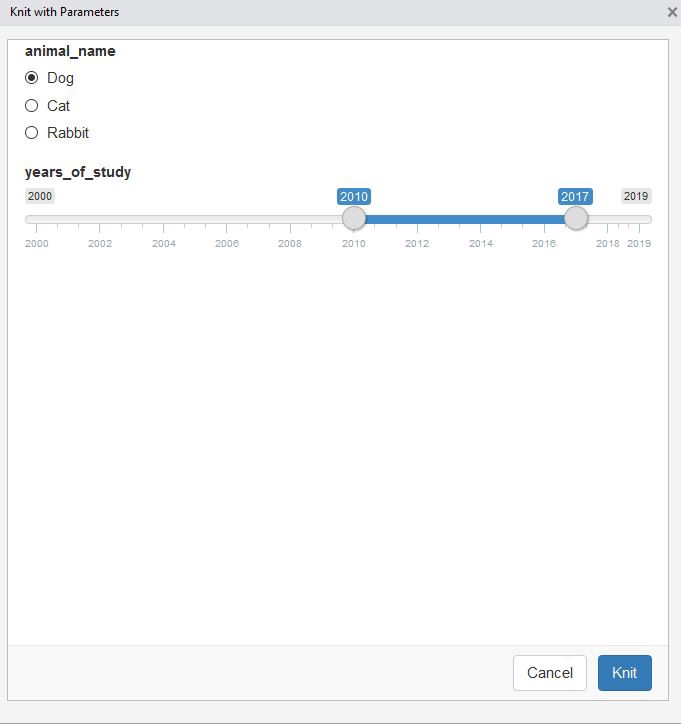Screen dimensions: 681x724
Task: Click the 2014 tick label on slider
Action: coord(481,243)
